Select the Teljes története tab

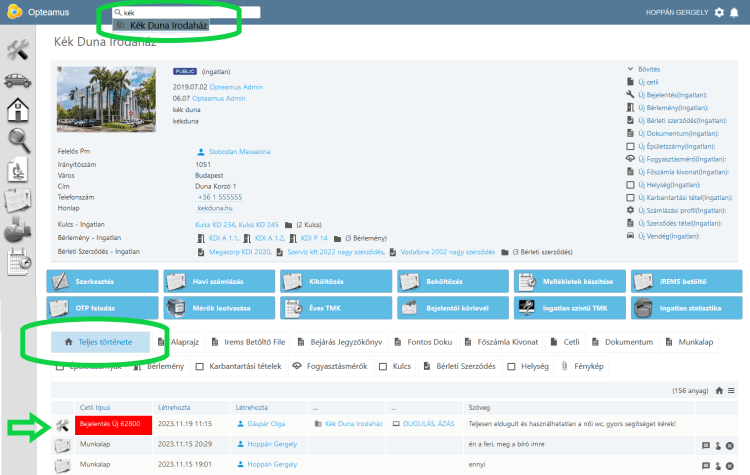click(100, 342)
